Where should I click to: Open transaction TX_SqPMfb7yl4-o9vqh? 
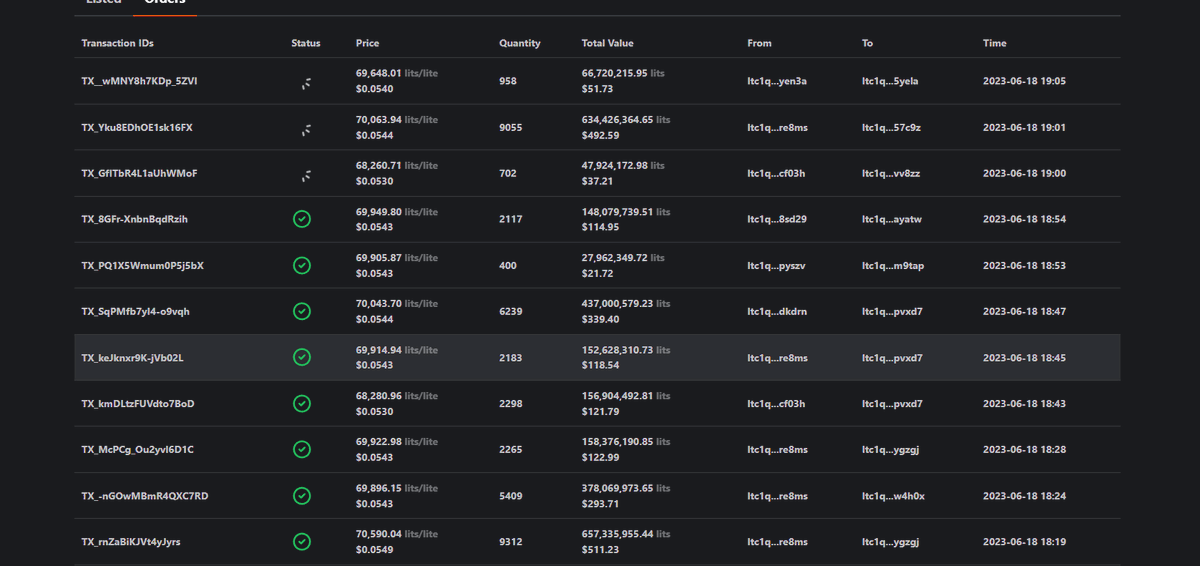135,311
